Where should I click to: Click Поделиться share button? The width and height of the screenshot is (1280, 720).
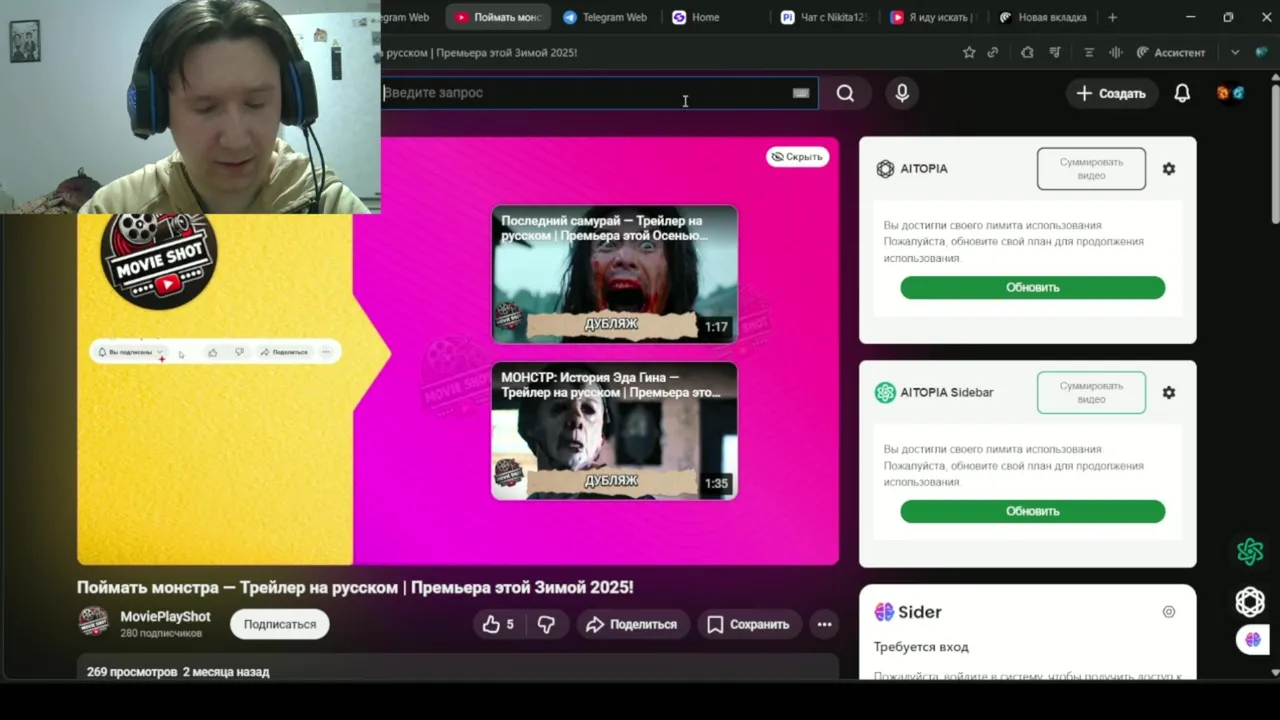tap(632, 624)
